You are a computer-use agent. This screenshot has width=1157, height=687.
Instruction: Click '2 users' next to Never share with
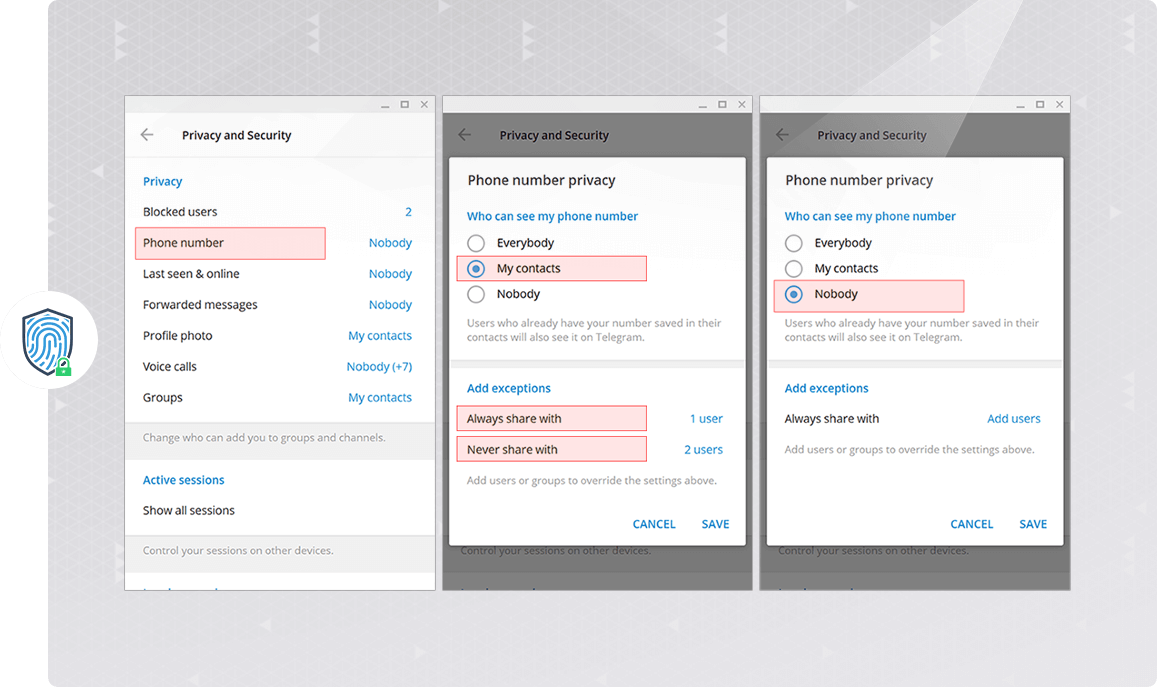(703, 450)
